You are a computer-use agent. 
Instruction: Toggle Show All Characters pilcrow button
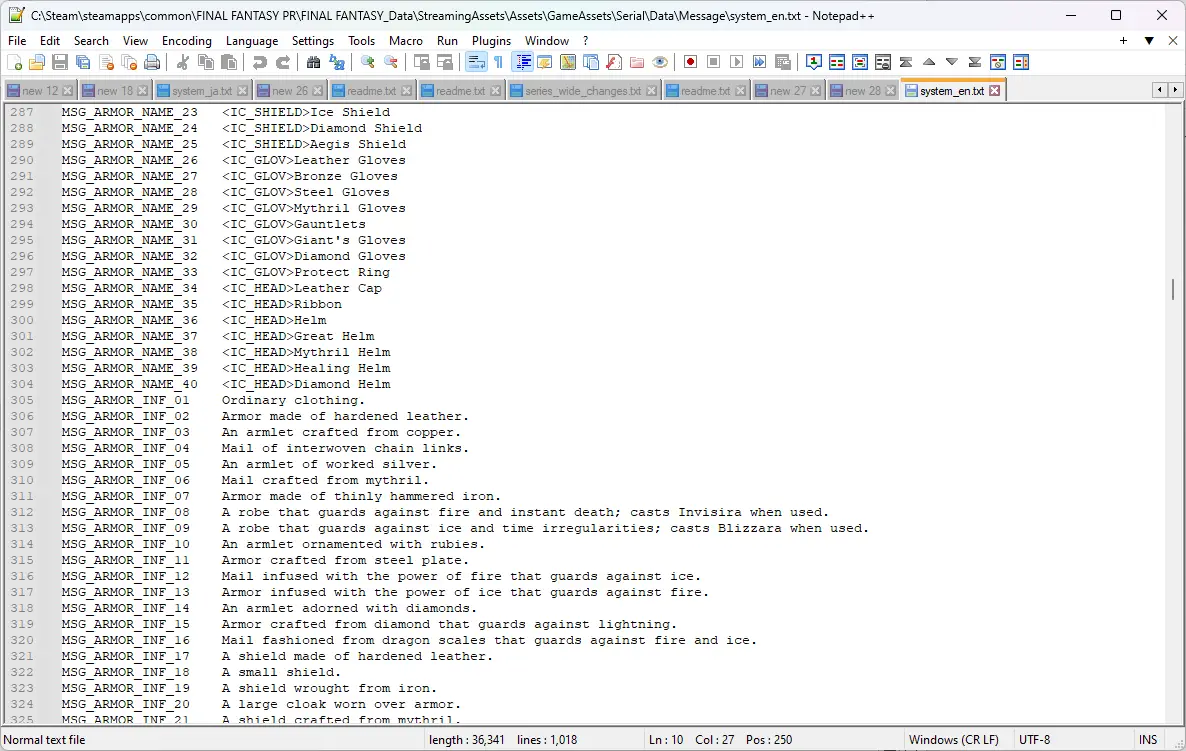(498, 63)
